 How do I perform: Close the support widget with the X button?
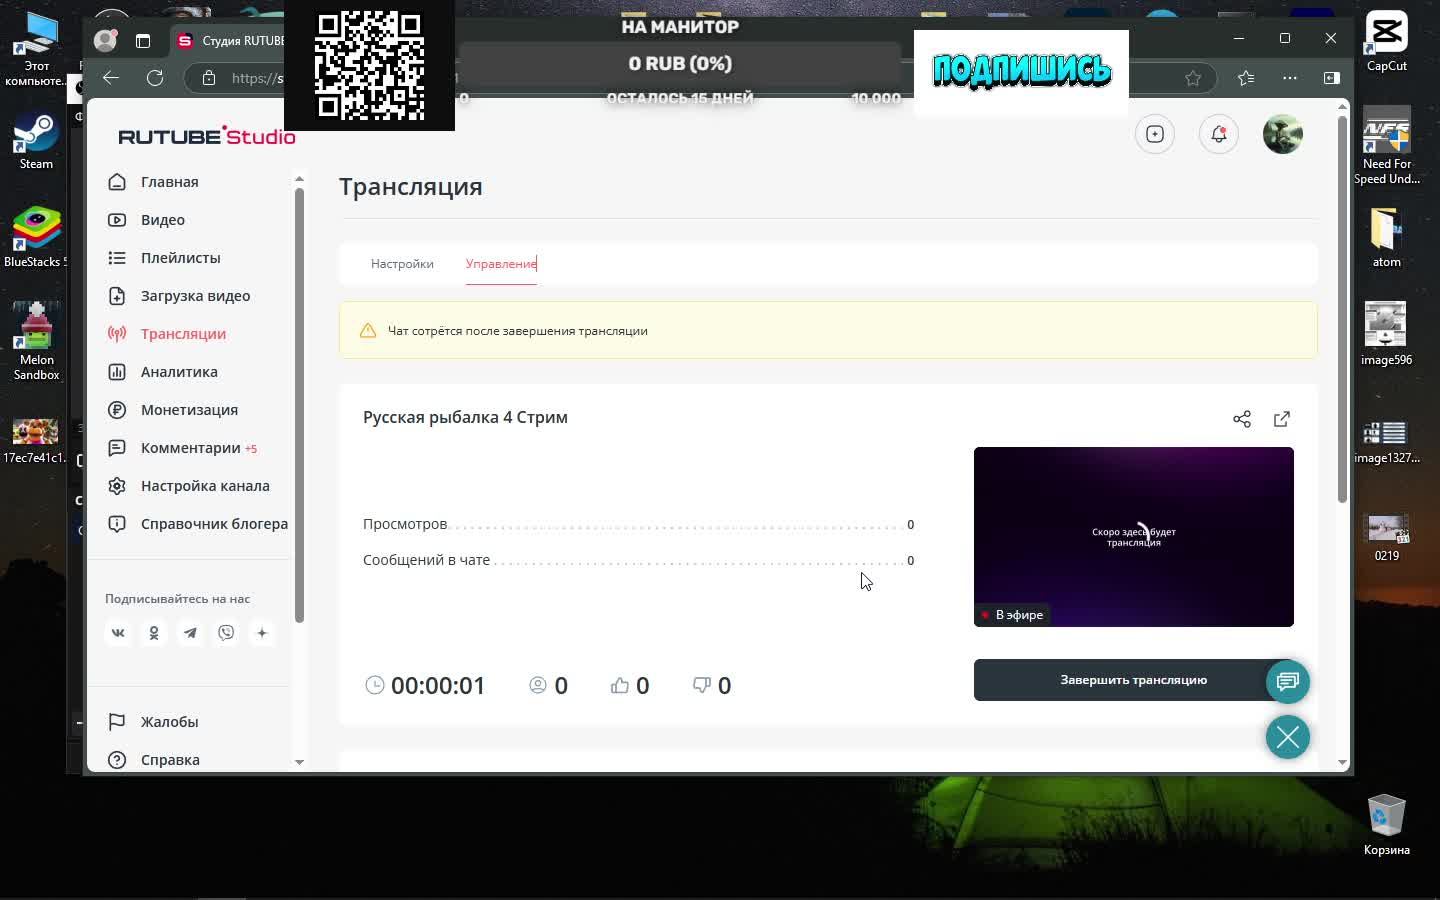(1288, 738)
